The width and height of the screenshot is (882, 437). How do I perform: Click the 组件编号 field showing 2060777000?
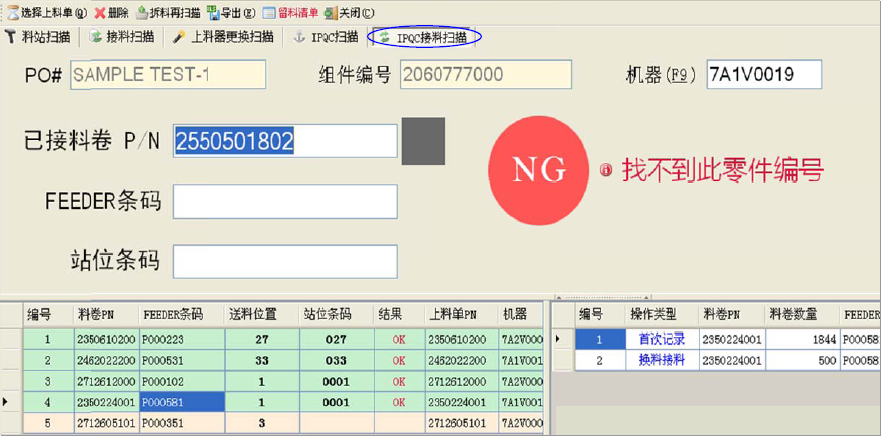click(486, 75)
